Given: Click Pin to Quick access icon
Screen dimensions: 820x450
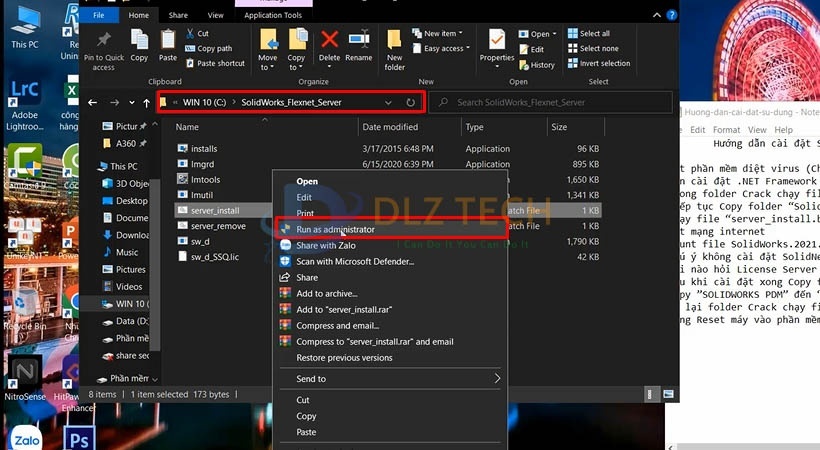Looking at the screenshot, I should pyautogui.click(x=104, y=39).
